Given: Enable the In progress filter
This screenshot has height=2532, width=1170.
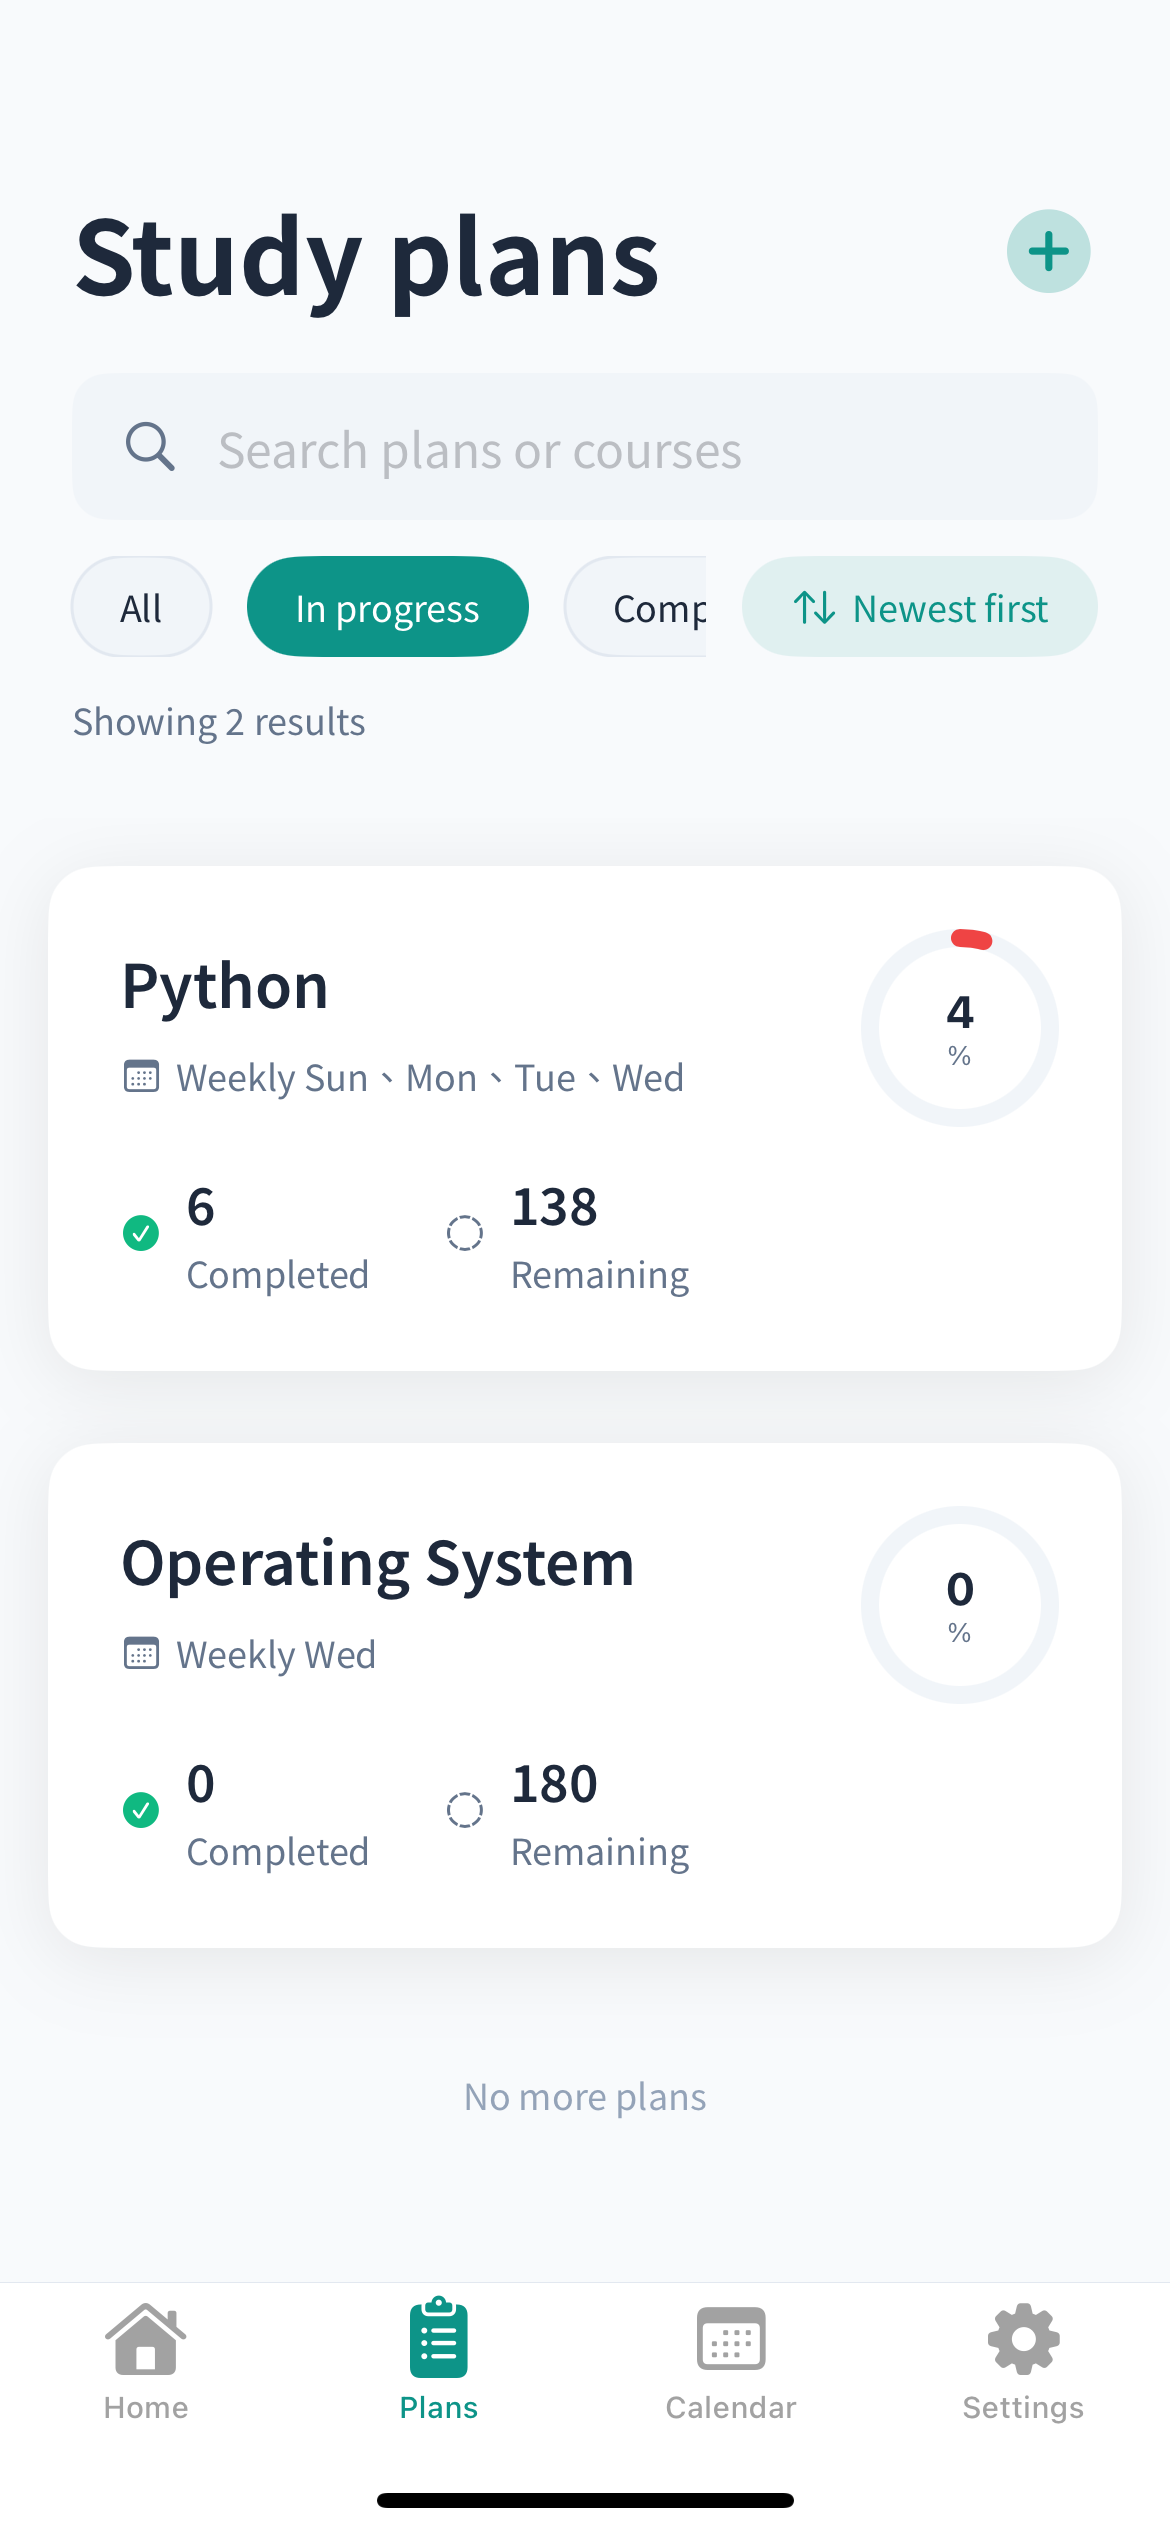Looking at the screenshot, I should click(x=387, y=606).
